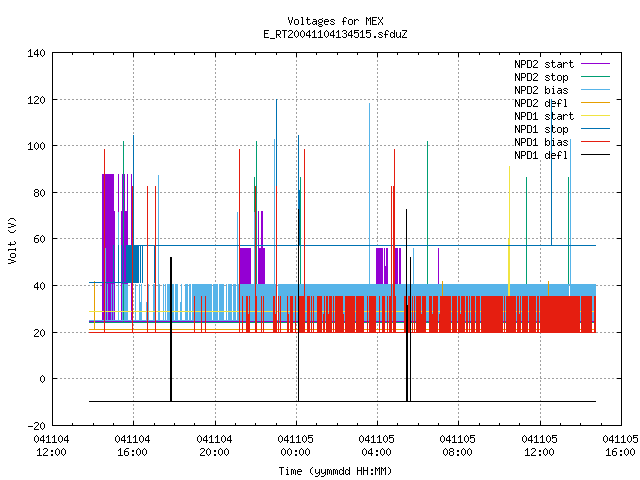Click the purple NPD2 start legend line
Viewport: 640px width, 480px height.
596,64
